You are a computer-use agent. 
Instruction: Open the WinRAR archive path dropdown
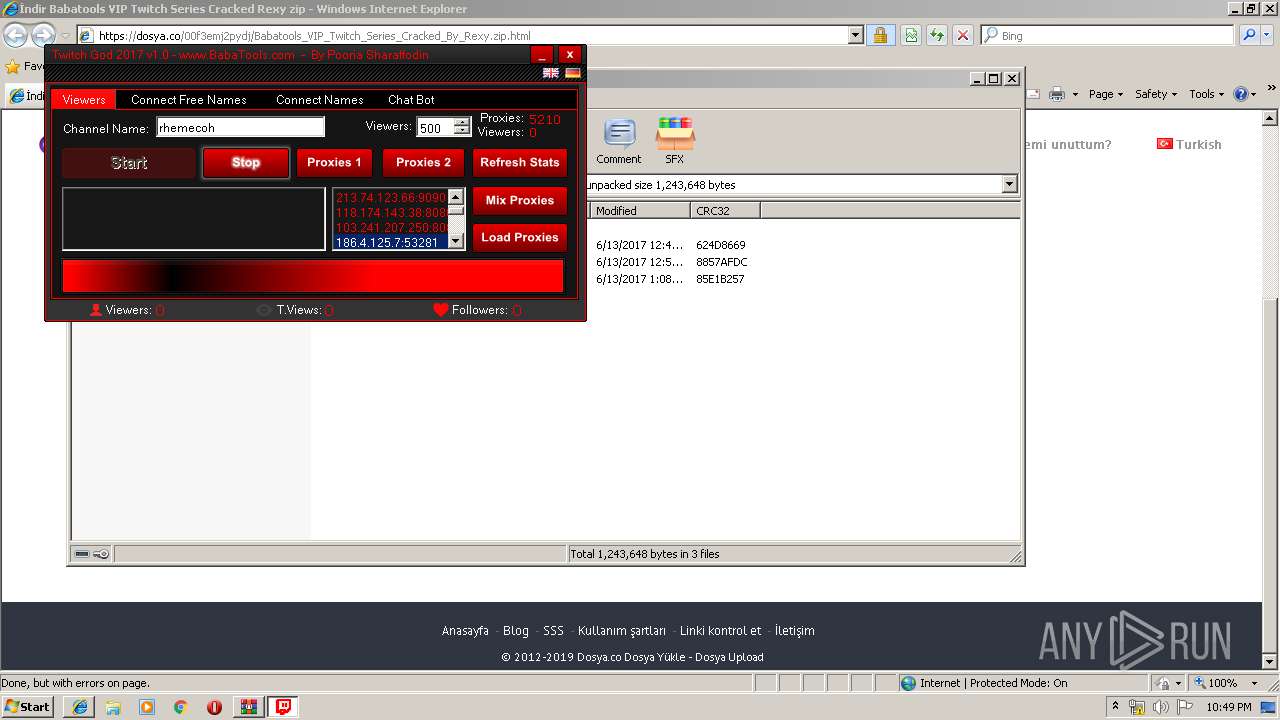click(1009, 184)
